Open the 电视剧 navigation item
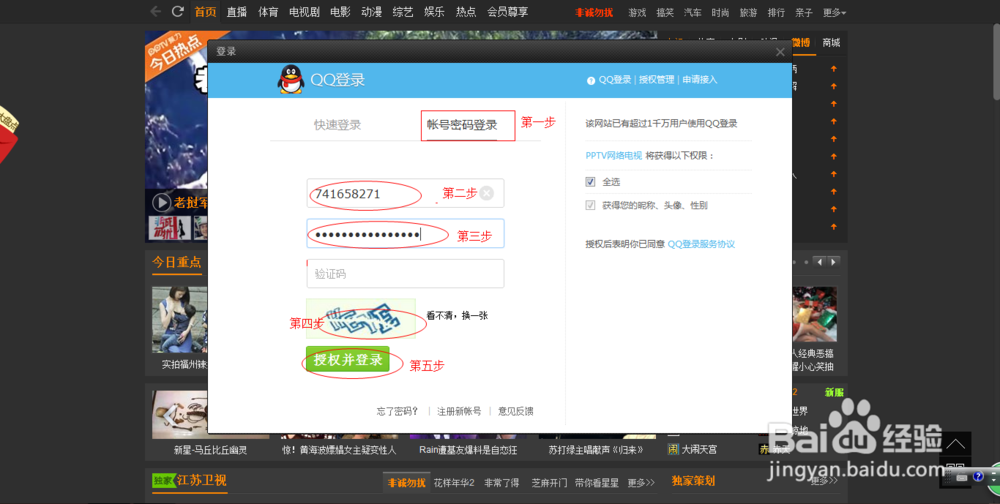Screen dimensions: 1000x504 (x=304, y=11)
